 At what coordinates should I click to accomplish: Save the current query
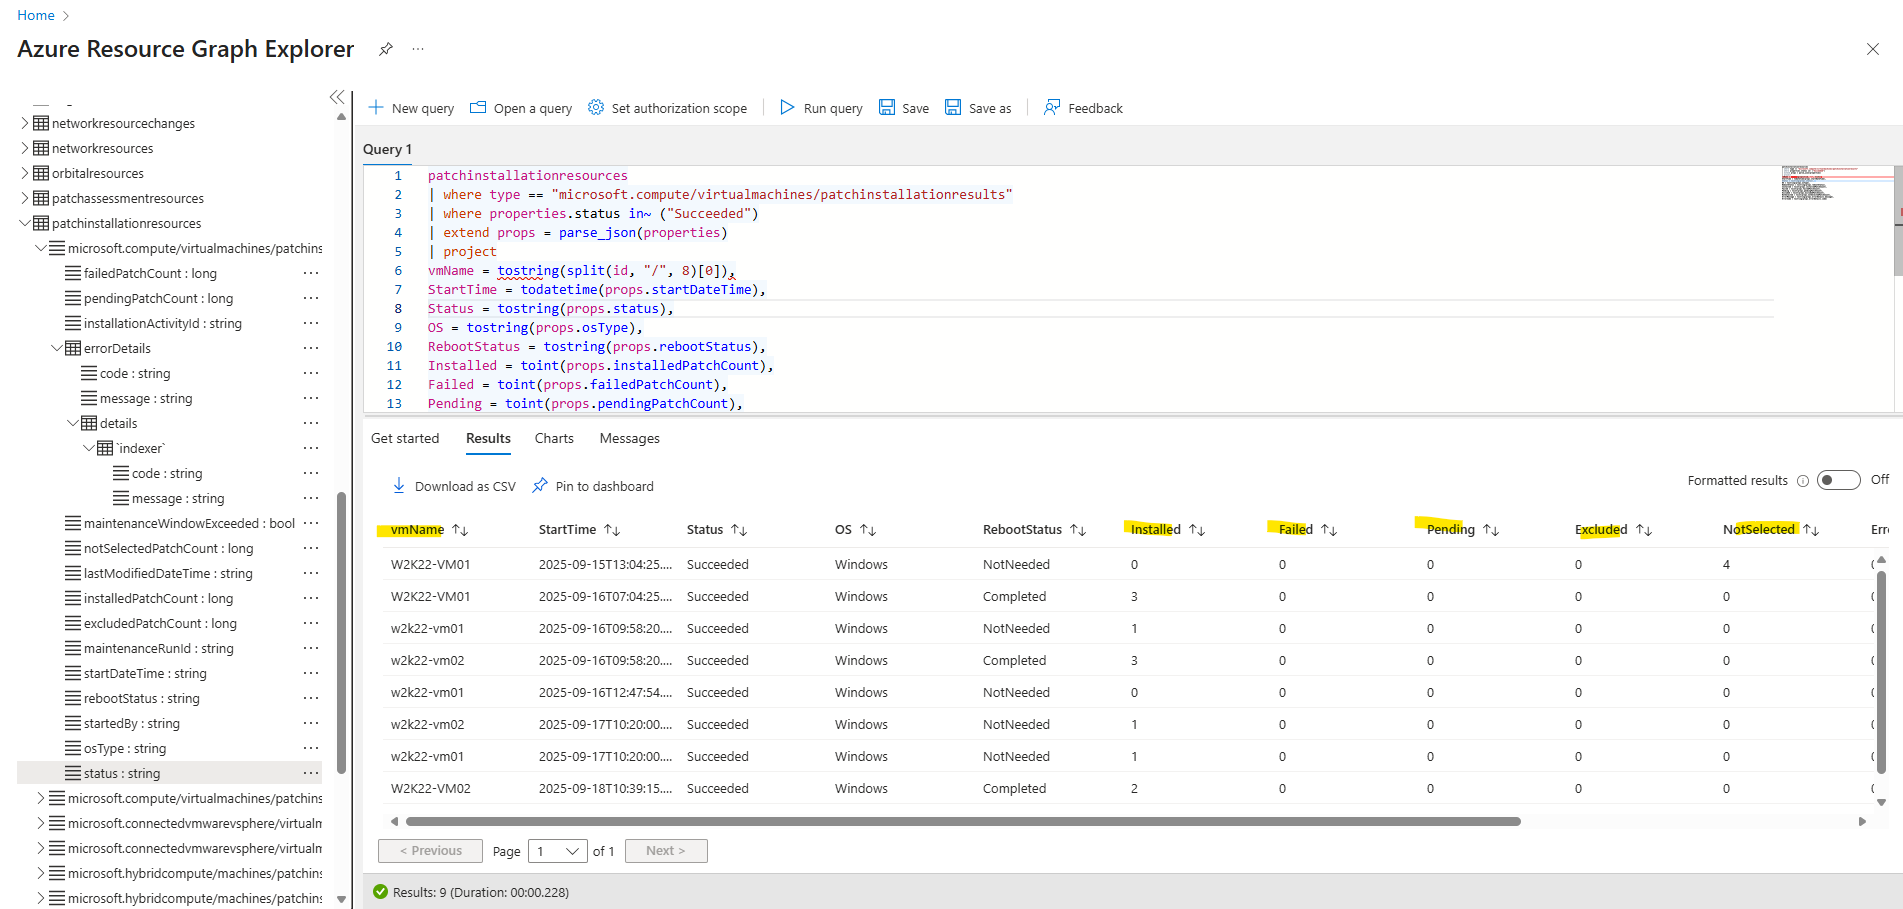(904, 108)
